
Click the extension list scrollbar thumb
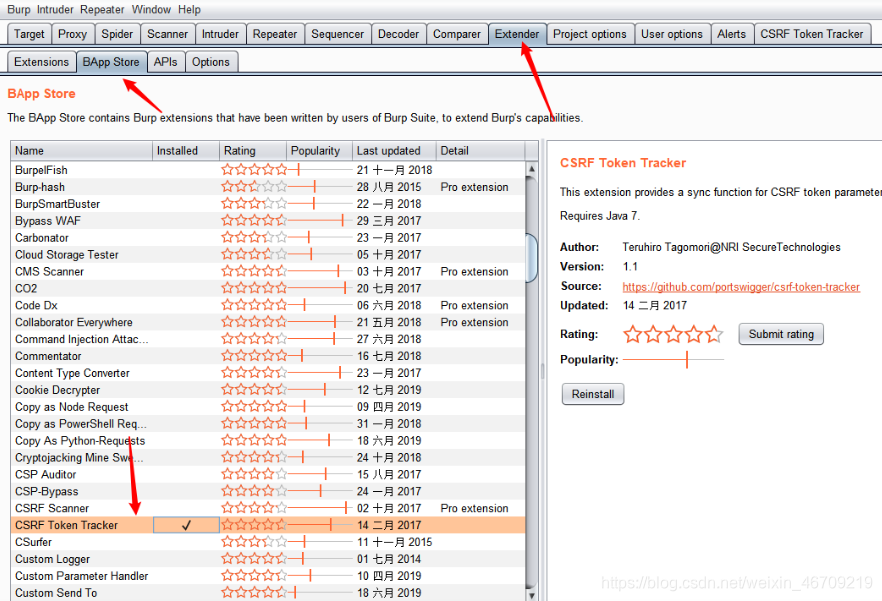(532, 257)
